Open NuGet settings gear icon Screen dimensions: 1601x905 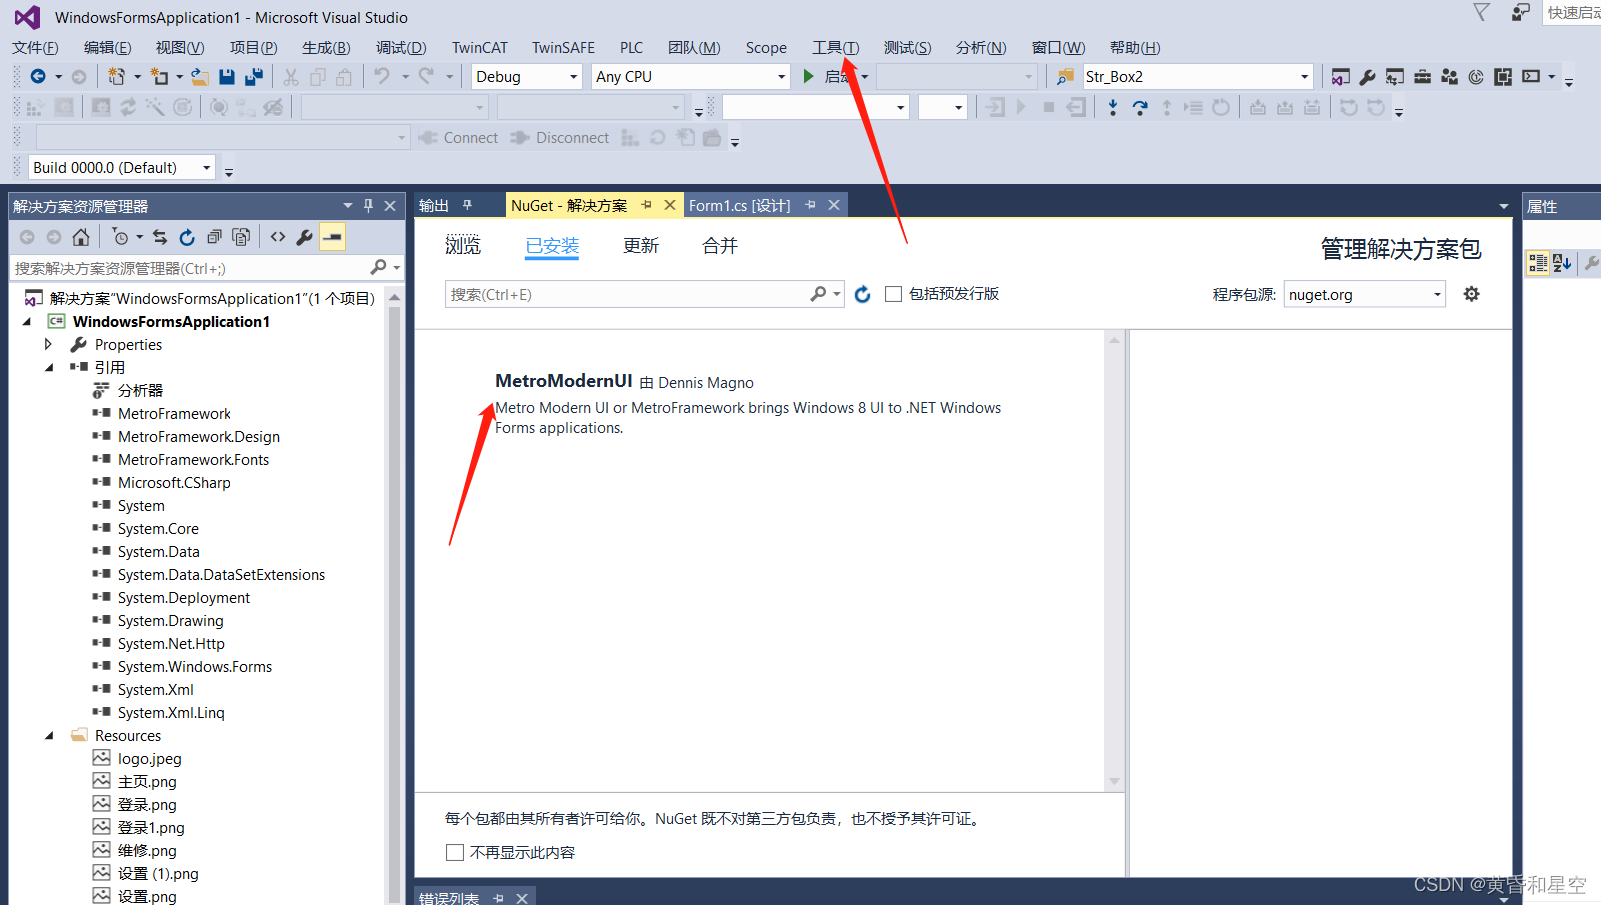(x=1471, y=294)
